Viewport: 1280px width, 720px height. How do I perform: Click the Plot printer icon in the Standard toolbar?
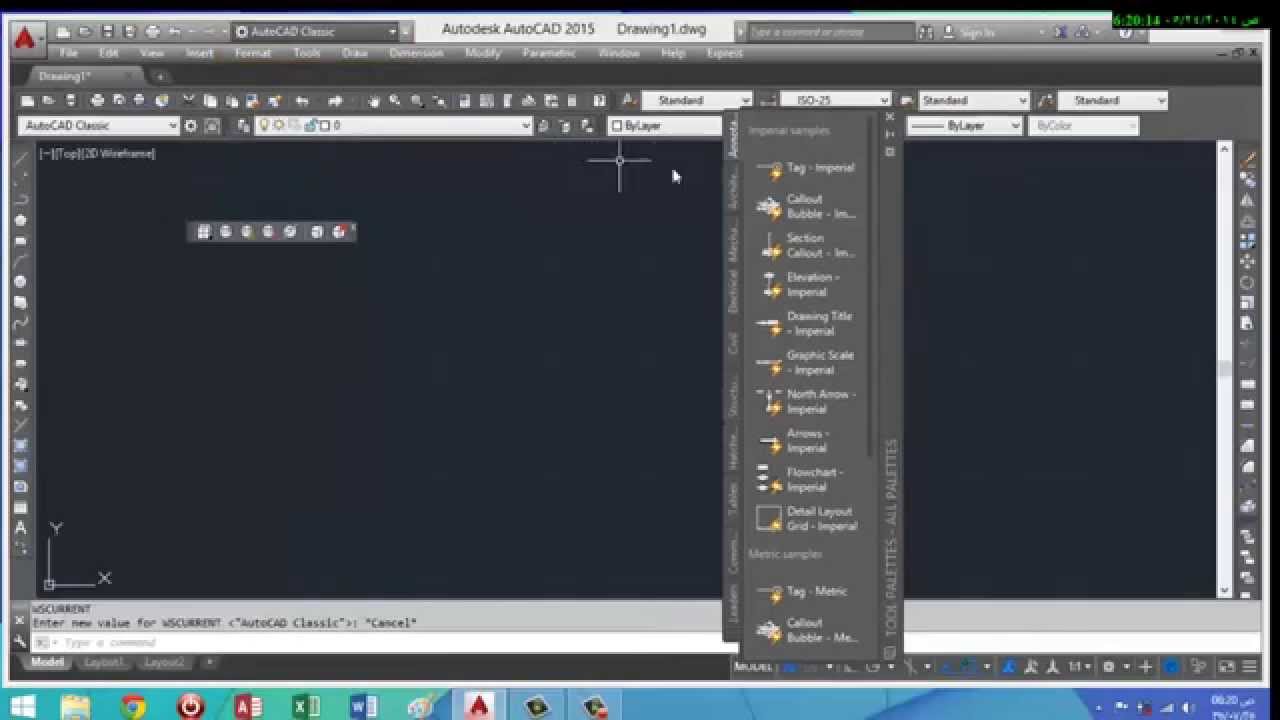(x=97, y=100)
